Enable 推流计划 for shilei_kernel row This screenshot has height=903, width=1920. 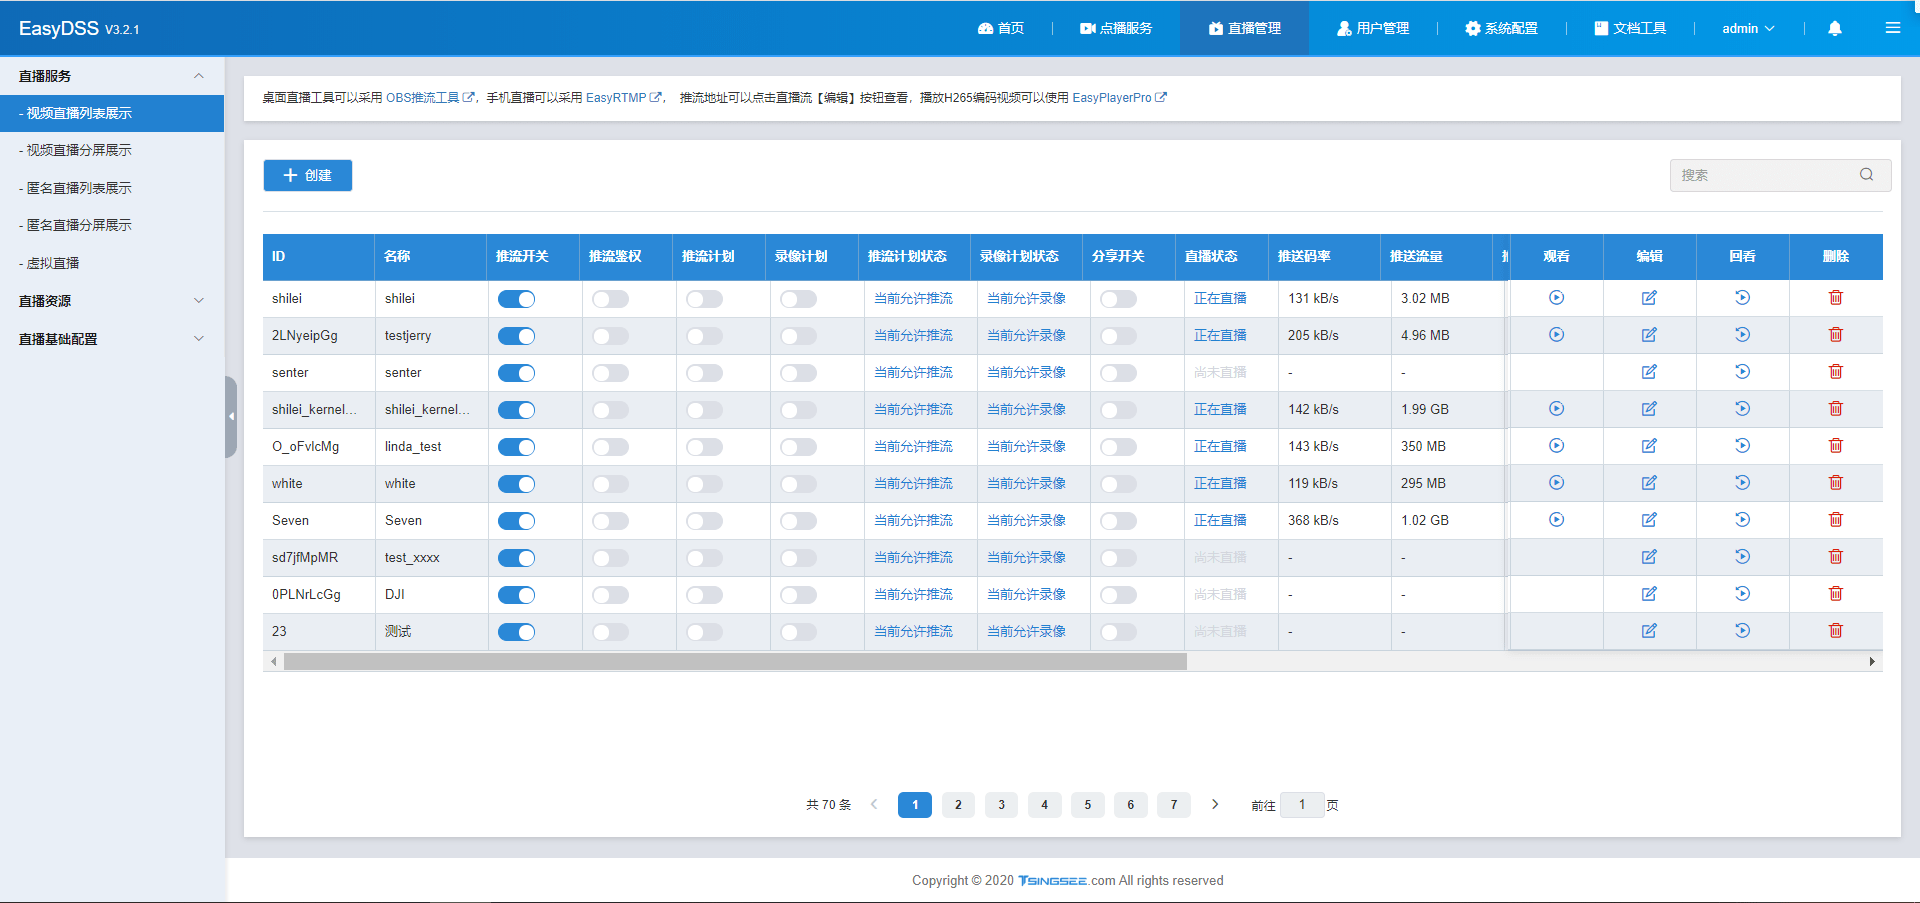[704, 410]
